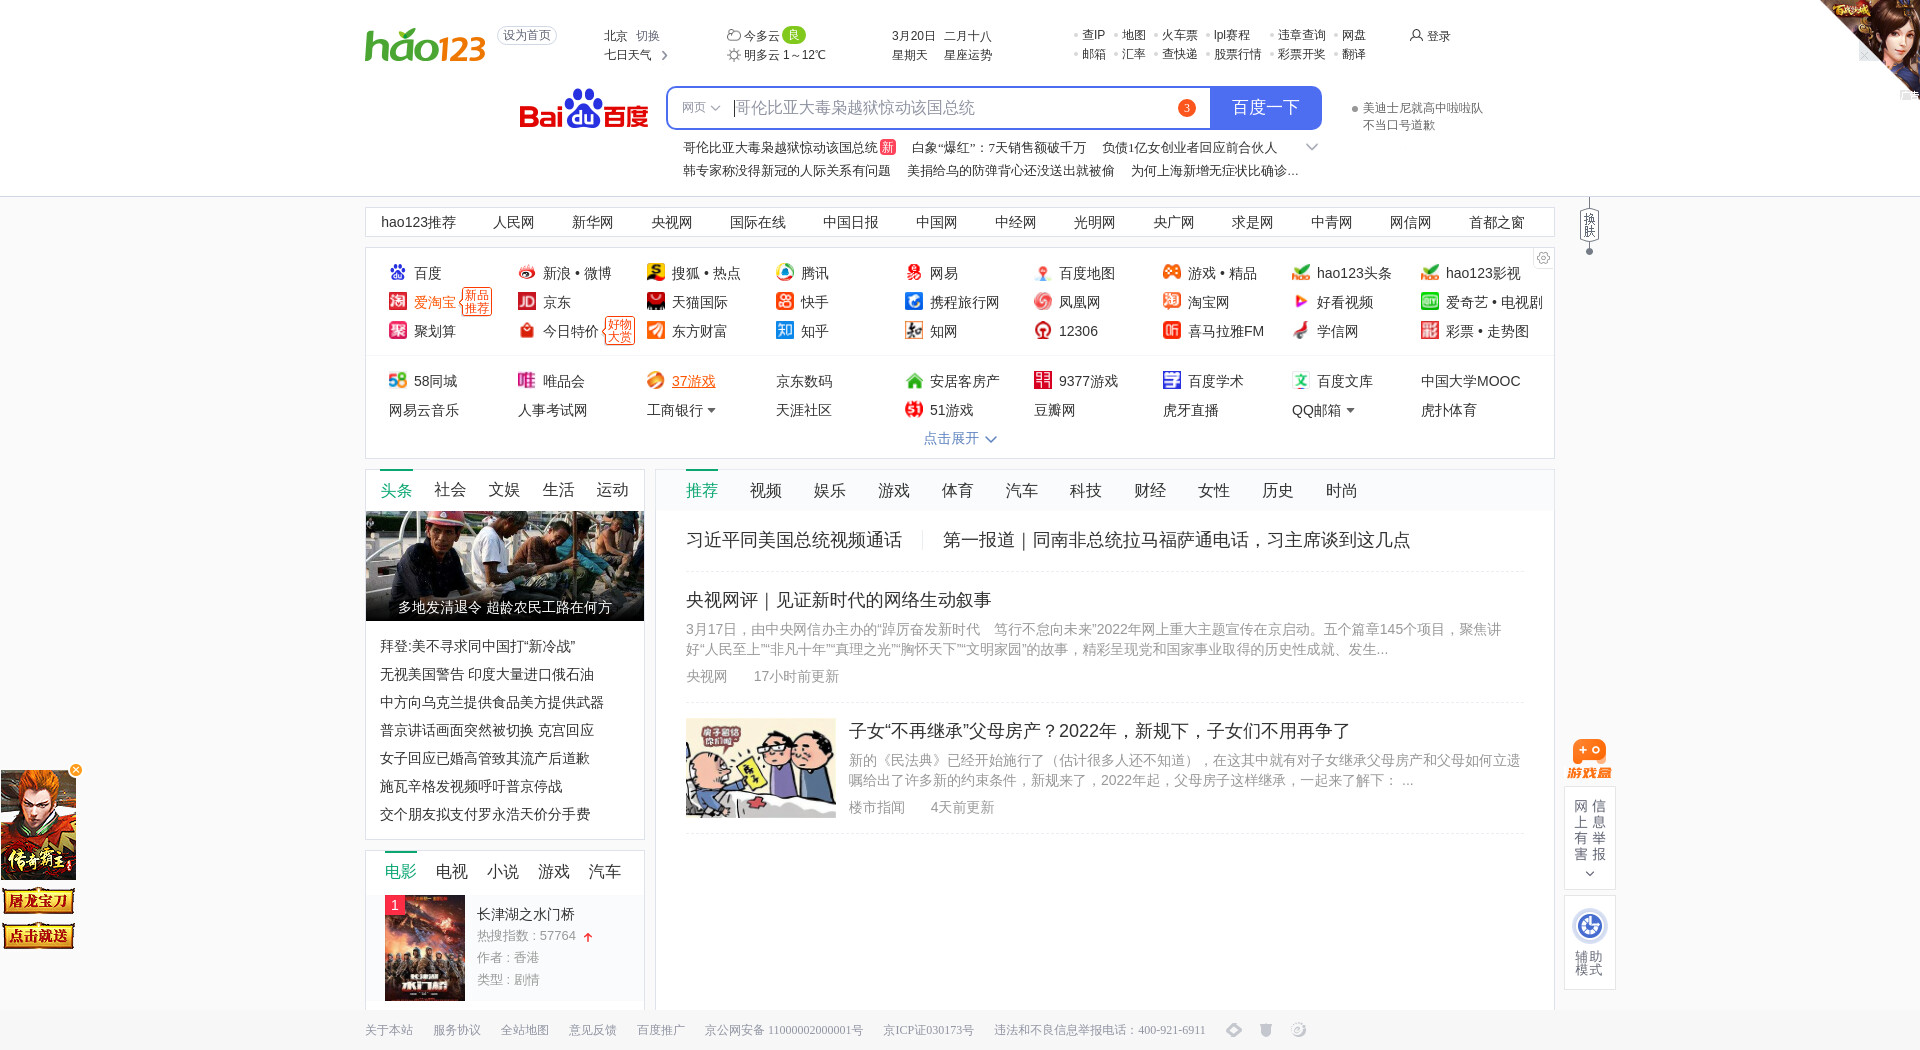
Task: Open the 百度学术 icon link
Action: point(1172,380)
